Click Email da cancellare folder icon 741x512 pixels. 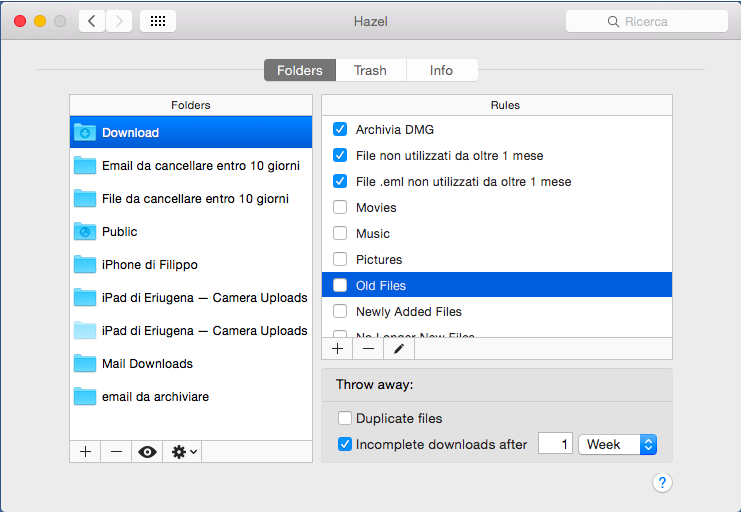coord(85,165)
